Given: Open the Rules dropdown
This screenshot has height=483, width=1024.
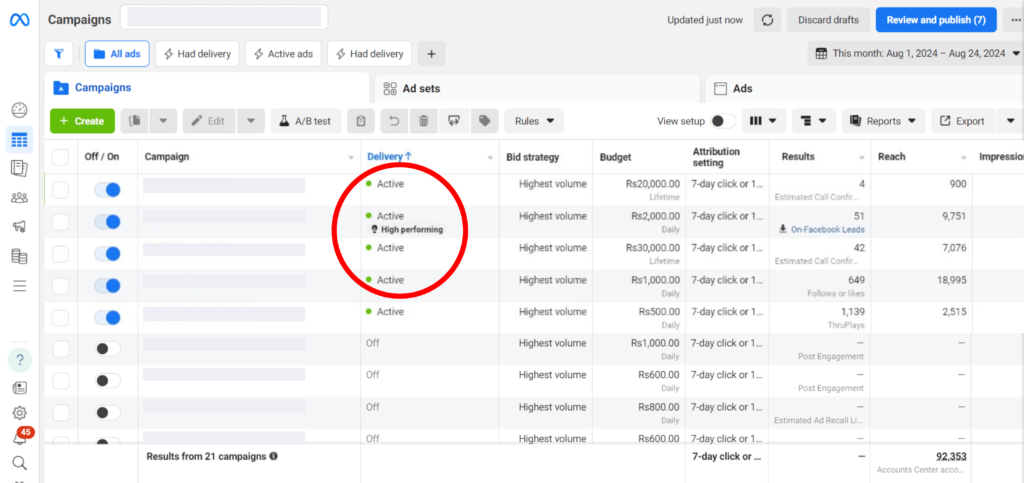Looking at the screenshot, I should (534, 121).
